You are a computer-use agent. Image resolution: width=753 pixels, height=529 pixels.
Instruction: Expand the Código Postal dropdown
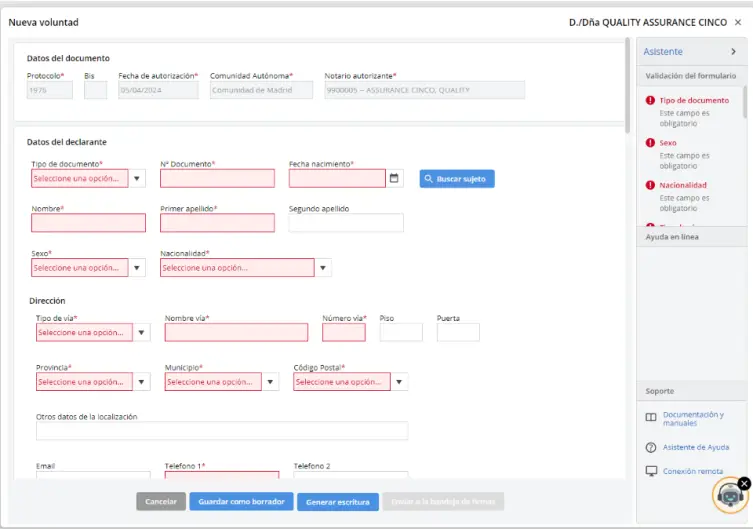pos(399,382)
